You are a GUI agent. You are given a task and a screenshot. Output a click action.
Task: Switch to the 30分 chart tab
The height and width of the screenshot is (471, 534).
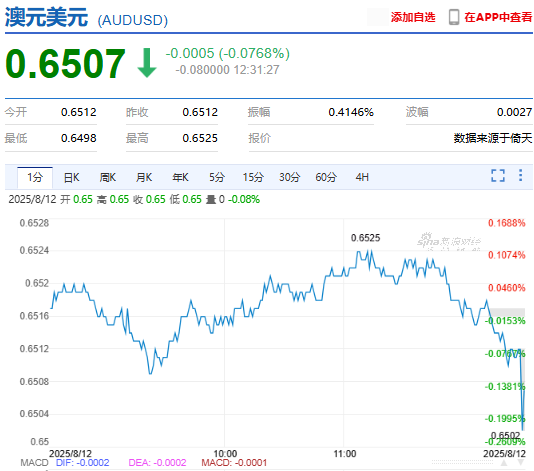[289, 177]
